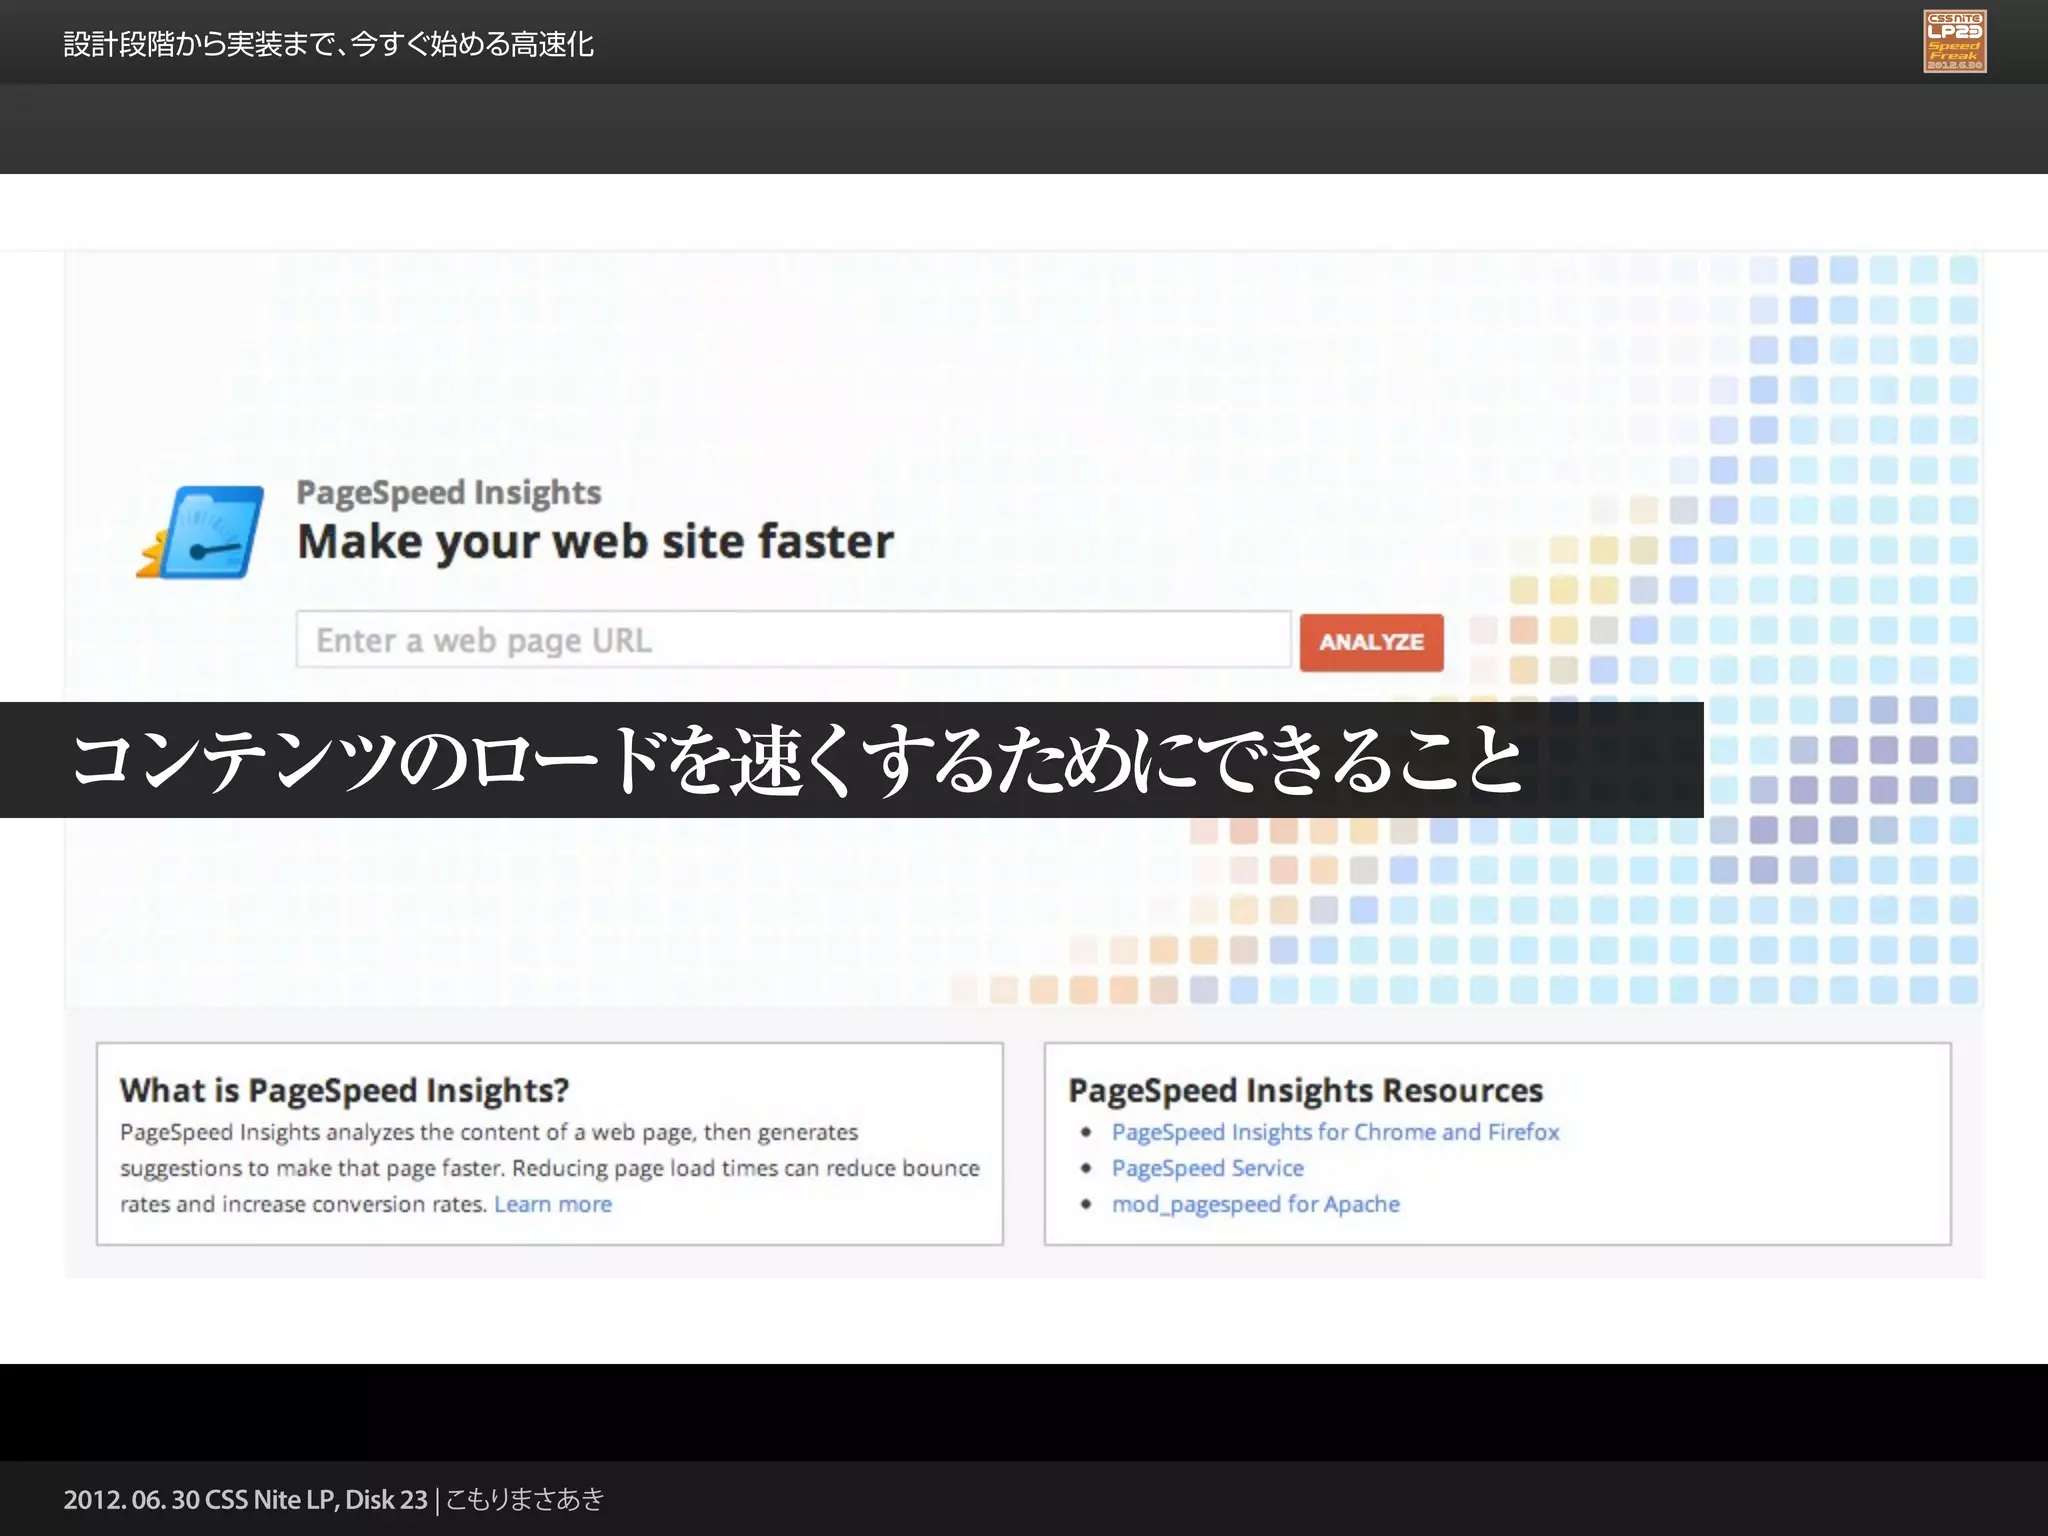Open the 'PageSpeed Service' link
The image size is (2048, 1536).
[1207, 1168]
